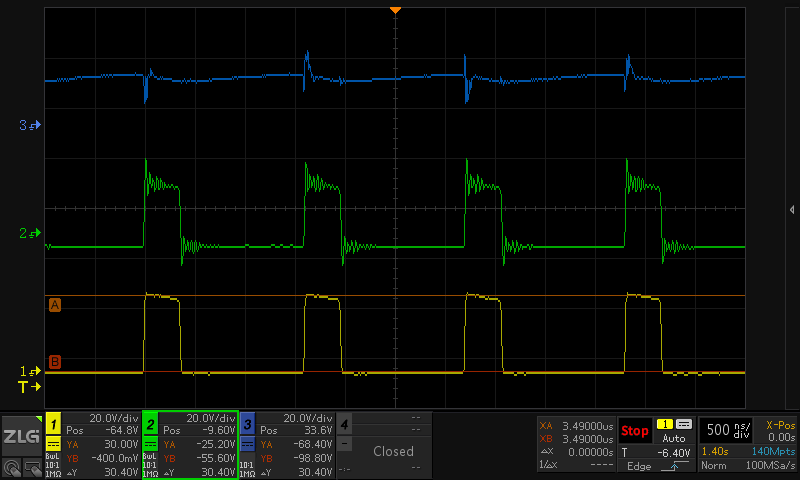Click channel 1 DC coupling icon
Viewport: 800px width, 480px height.
(x=54, y=444)
